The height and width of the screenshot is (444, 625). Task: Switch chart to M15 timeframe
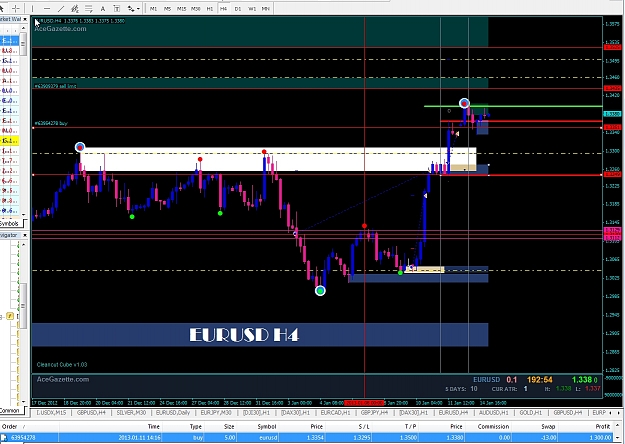click(181, 8)
